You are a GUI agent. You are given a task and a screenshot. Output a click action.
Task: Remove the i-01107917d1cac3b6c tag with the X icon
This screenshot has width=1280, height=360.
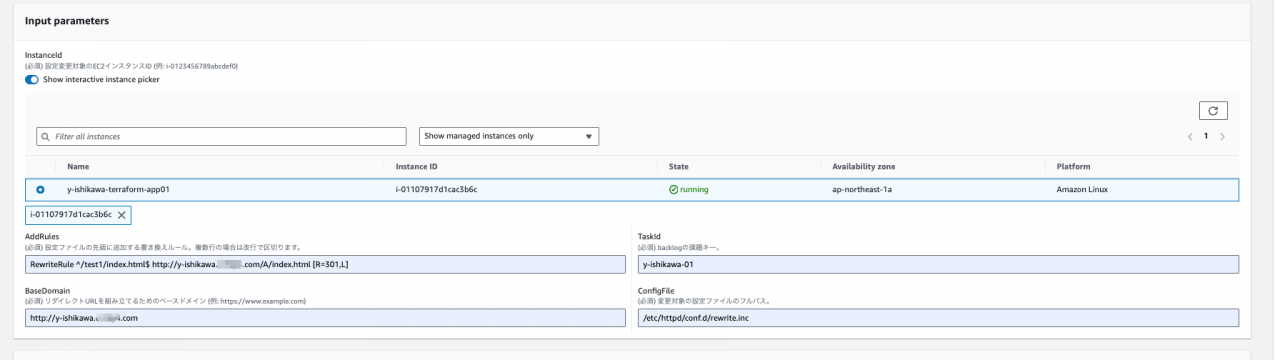click(122, 215)
